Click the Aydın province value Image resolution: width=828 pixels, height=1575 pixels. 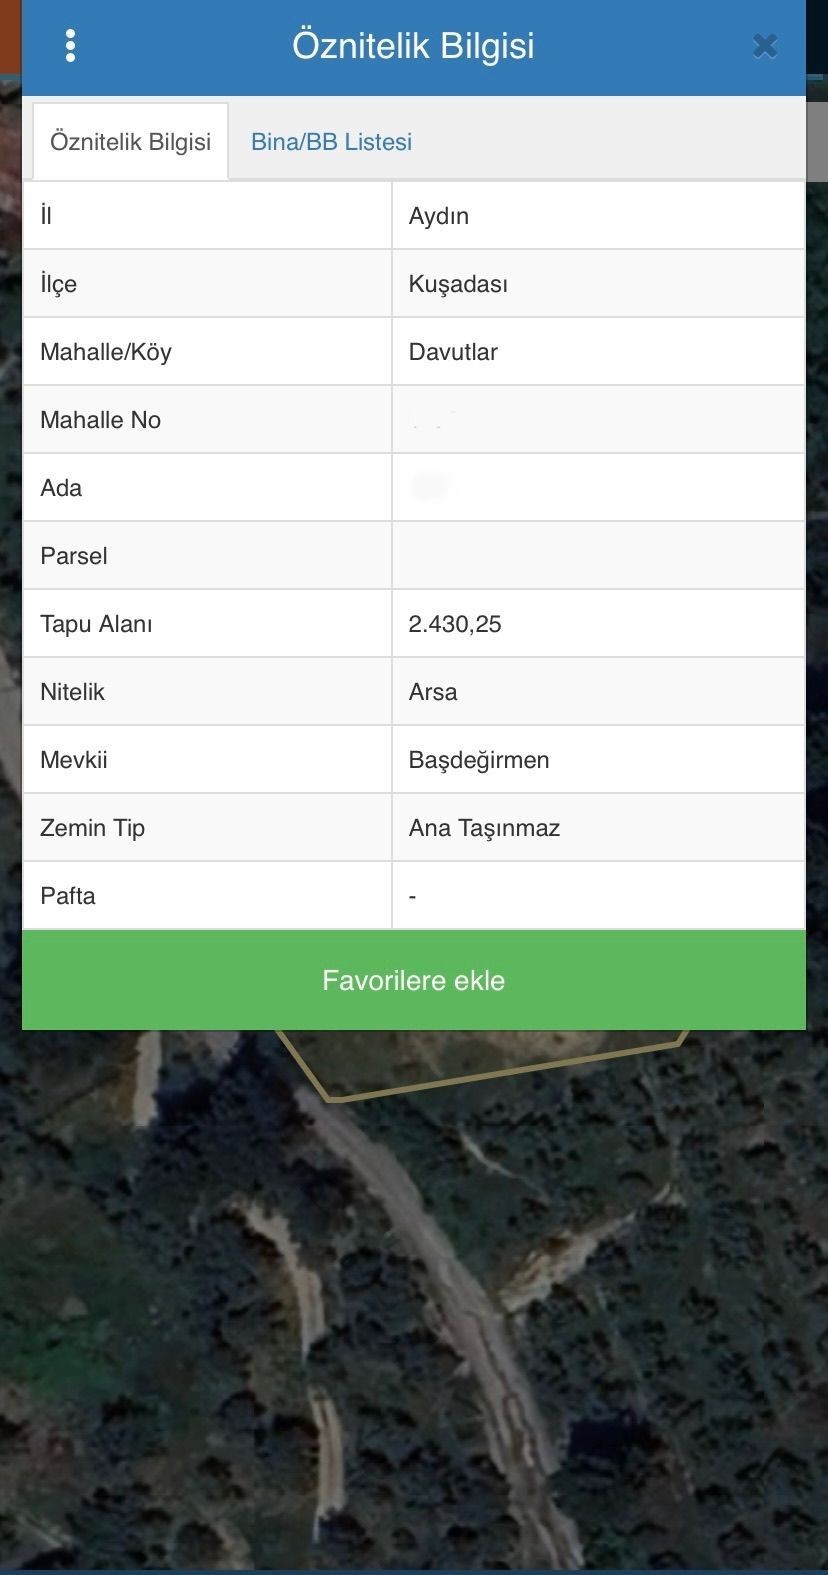pos(439,216)
